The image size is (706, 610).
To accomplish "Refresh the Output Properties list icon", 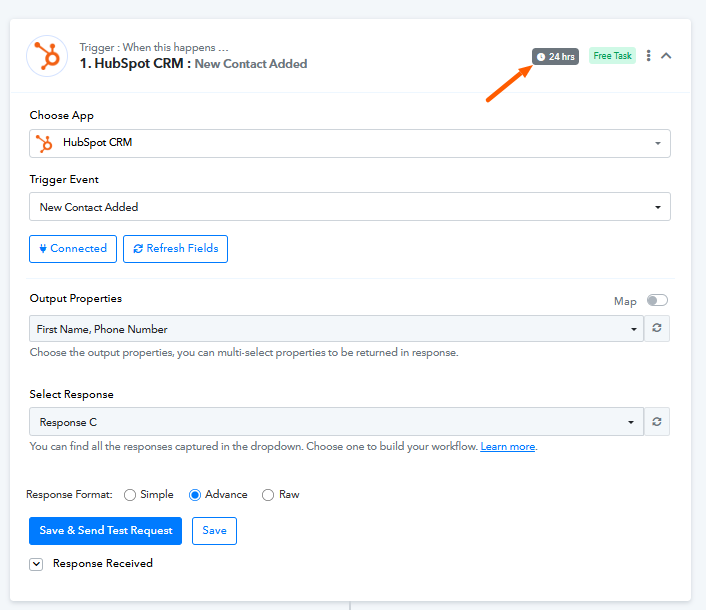I will tap(657, 329).
